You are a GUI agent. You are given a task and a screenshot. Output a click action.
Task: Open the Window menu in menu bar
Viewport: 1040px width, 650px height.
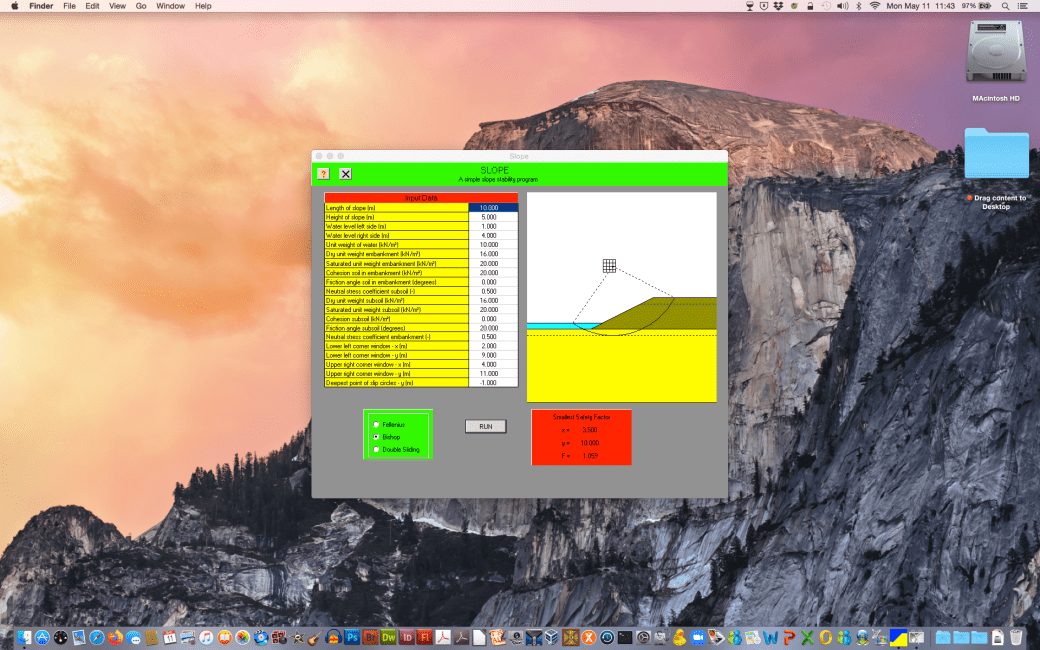(170, 6)
